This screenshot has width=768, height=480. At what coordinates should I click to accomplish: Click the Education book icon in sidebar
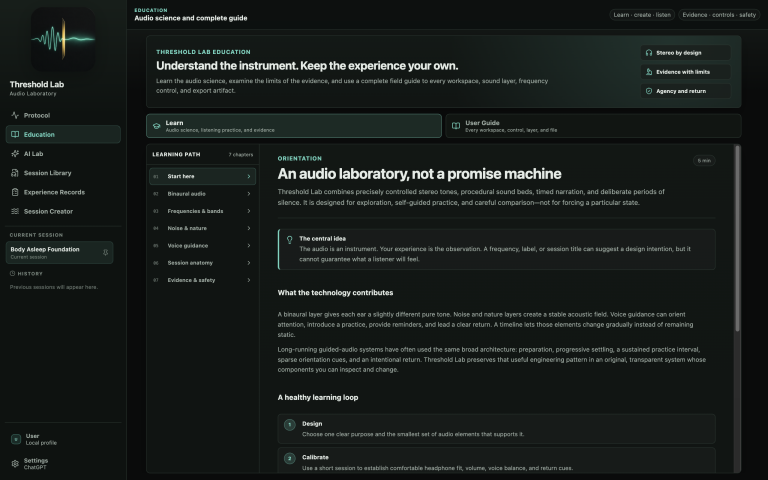(15, 135)
